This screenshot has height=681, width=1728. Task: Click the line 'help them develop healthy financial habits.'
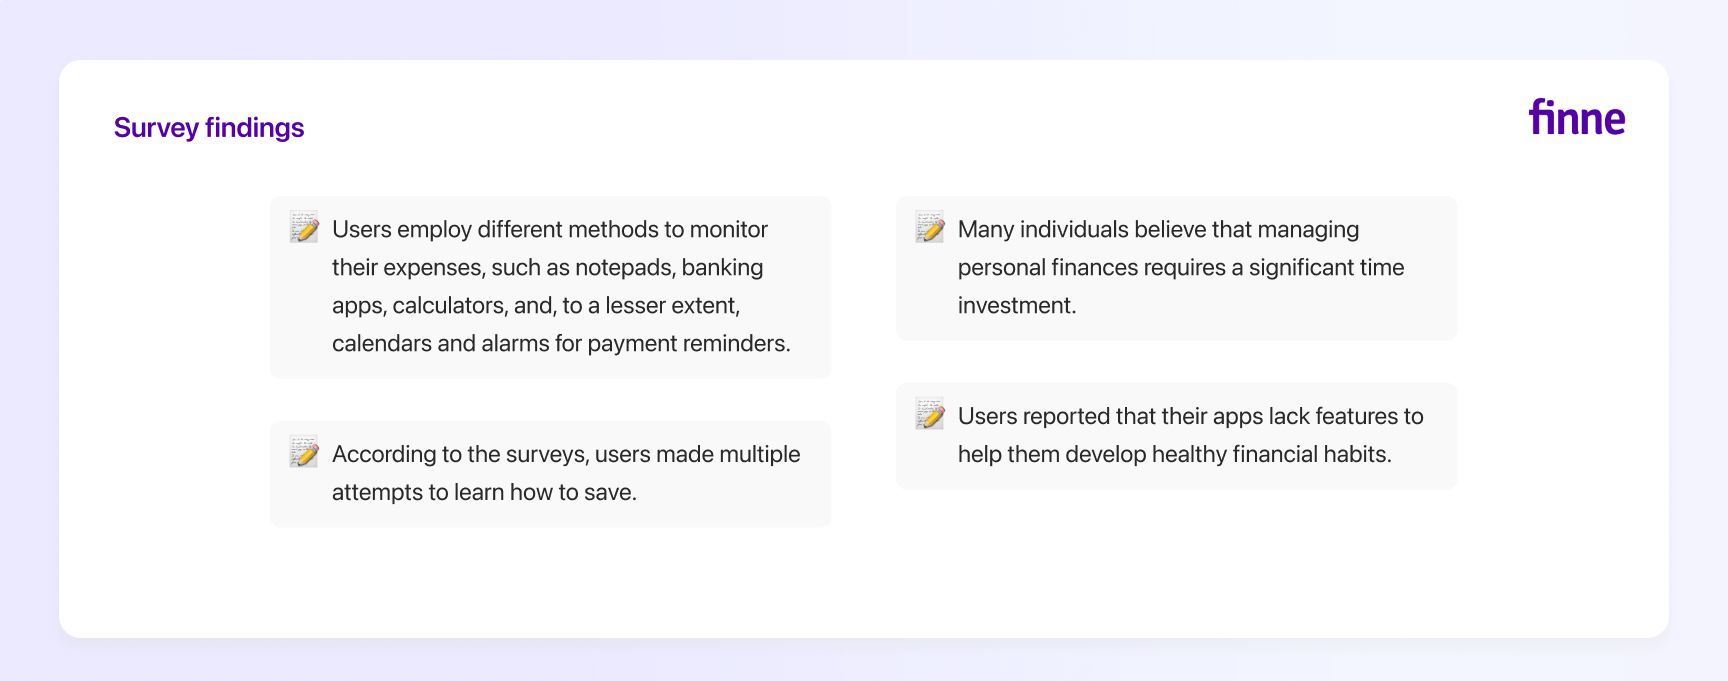coord(1175,454)
